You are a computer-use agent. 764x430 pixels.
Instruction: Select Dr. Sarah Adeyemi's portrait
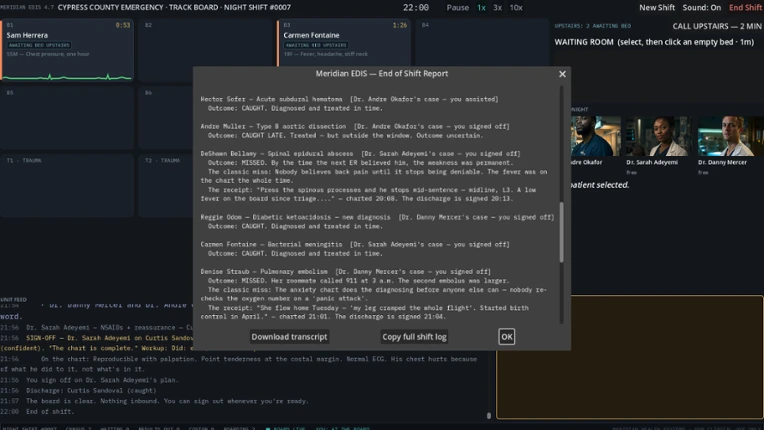[x=658, y=136]
